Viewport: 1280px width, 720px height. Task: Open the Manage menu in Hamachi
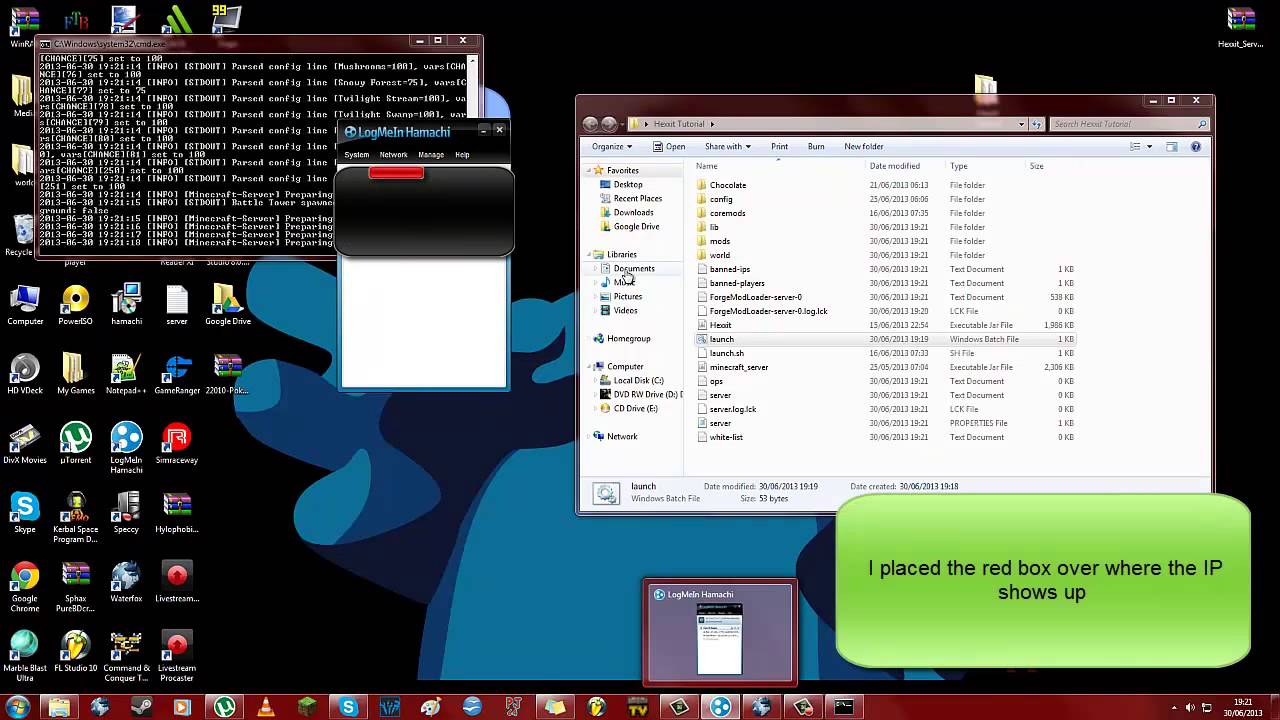point(431,155)
